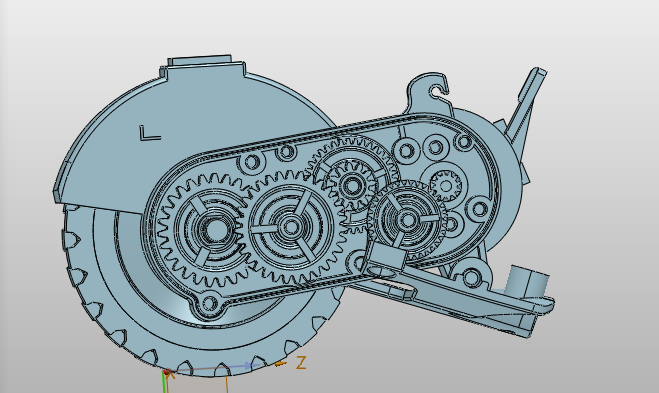Screen dimensions: 659x393
Task: Click the upper-right gearbox corner screw hole
Action: pyautogui.click(x=464, y=141)
